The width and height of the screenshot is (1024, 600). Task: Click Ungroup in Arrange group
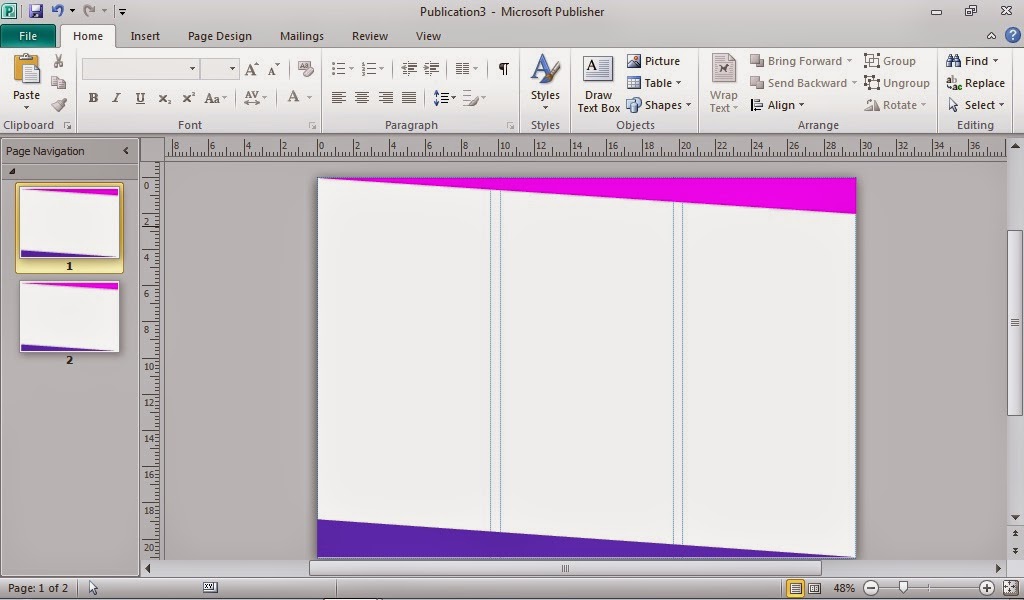point(897,83)
